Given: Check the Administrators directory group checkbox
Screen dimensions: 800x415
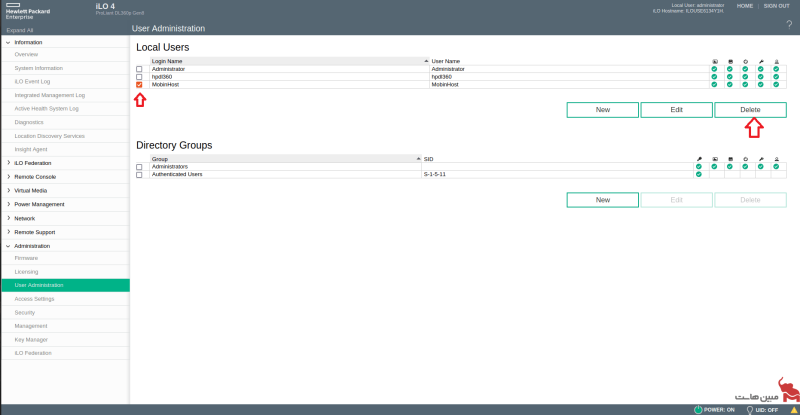Looking at the screenshot, I should [139, 167].
